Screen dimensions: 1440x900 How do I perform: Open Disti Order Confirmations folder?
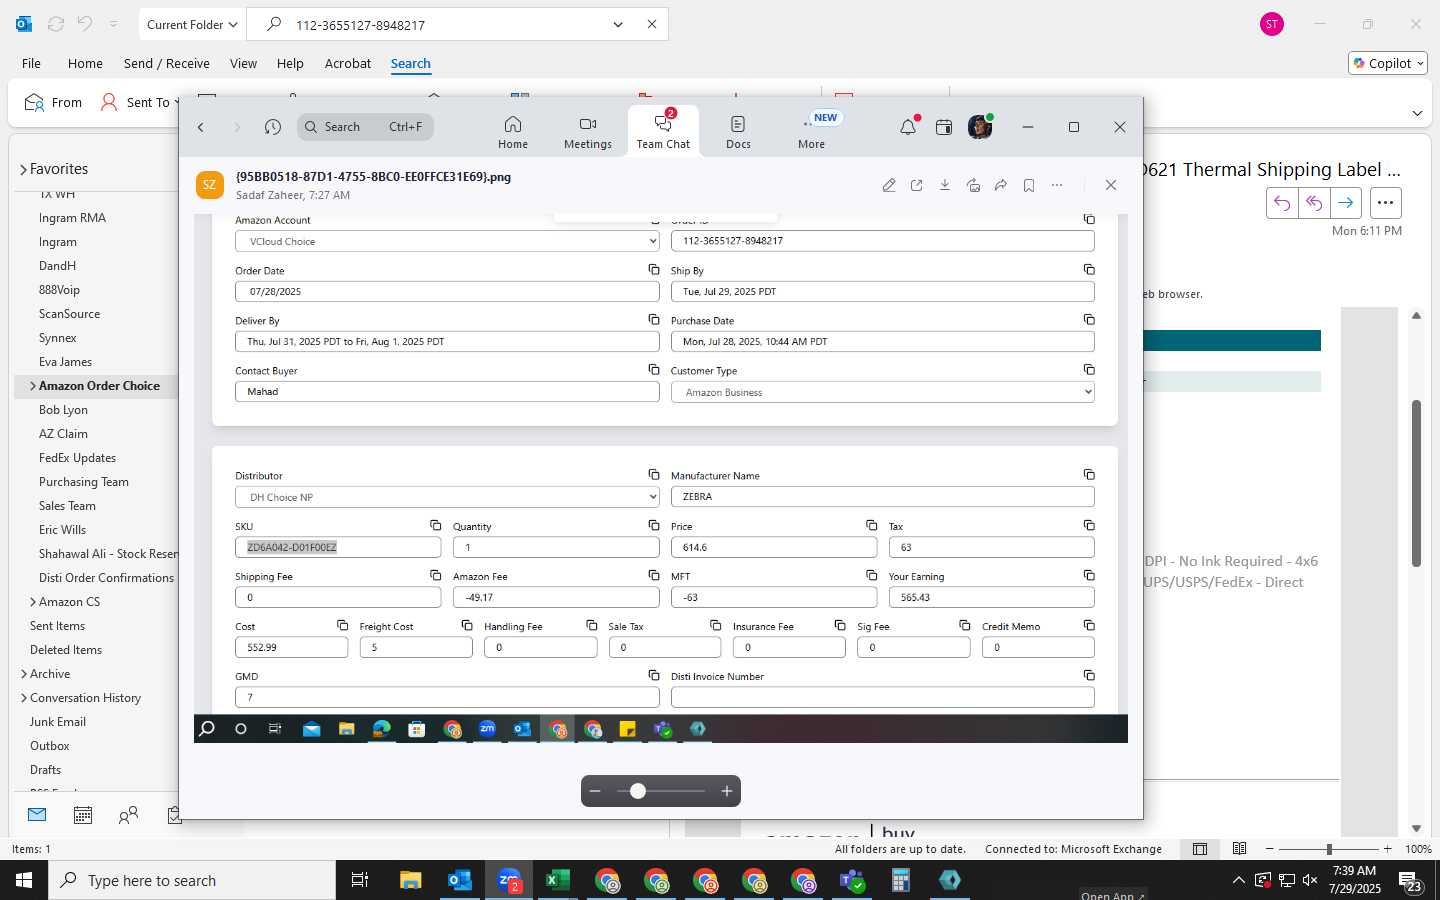click(x=106, y=578)
